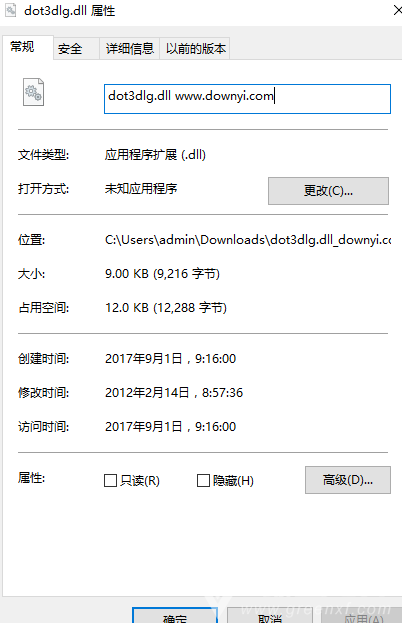Click the 应用(A) button
The height and width of the screenshot is (623, 402).
click(x=361, y=615)
